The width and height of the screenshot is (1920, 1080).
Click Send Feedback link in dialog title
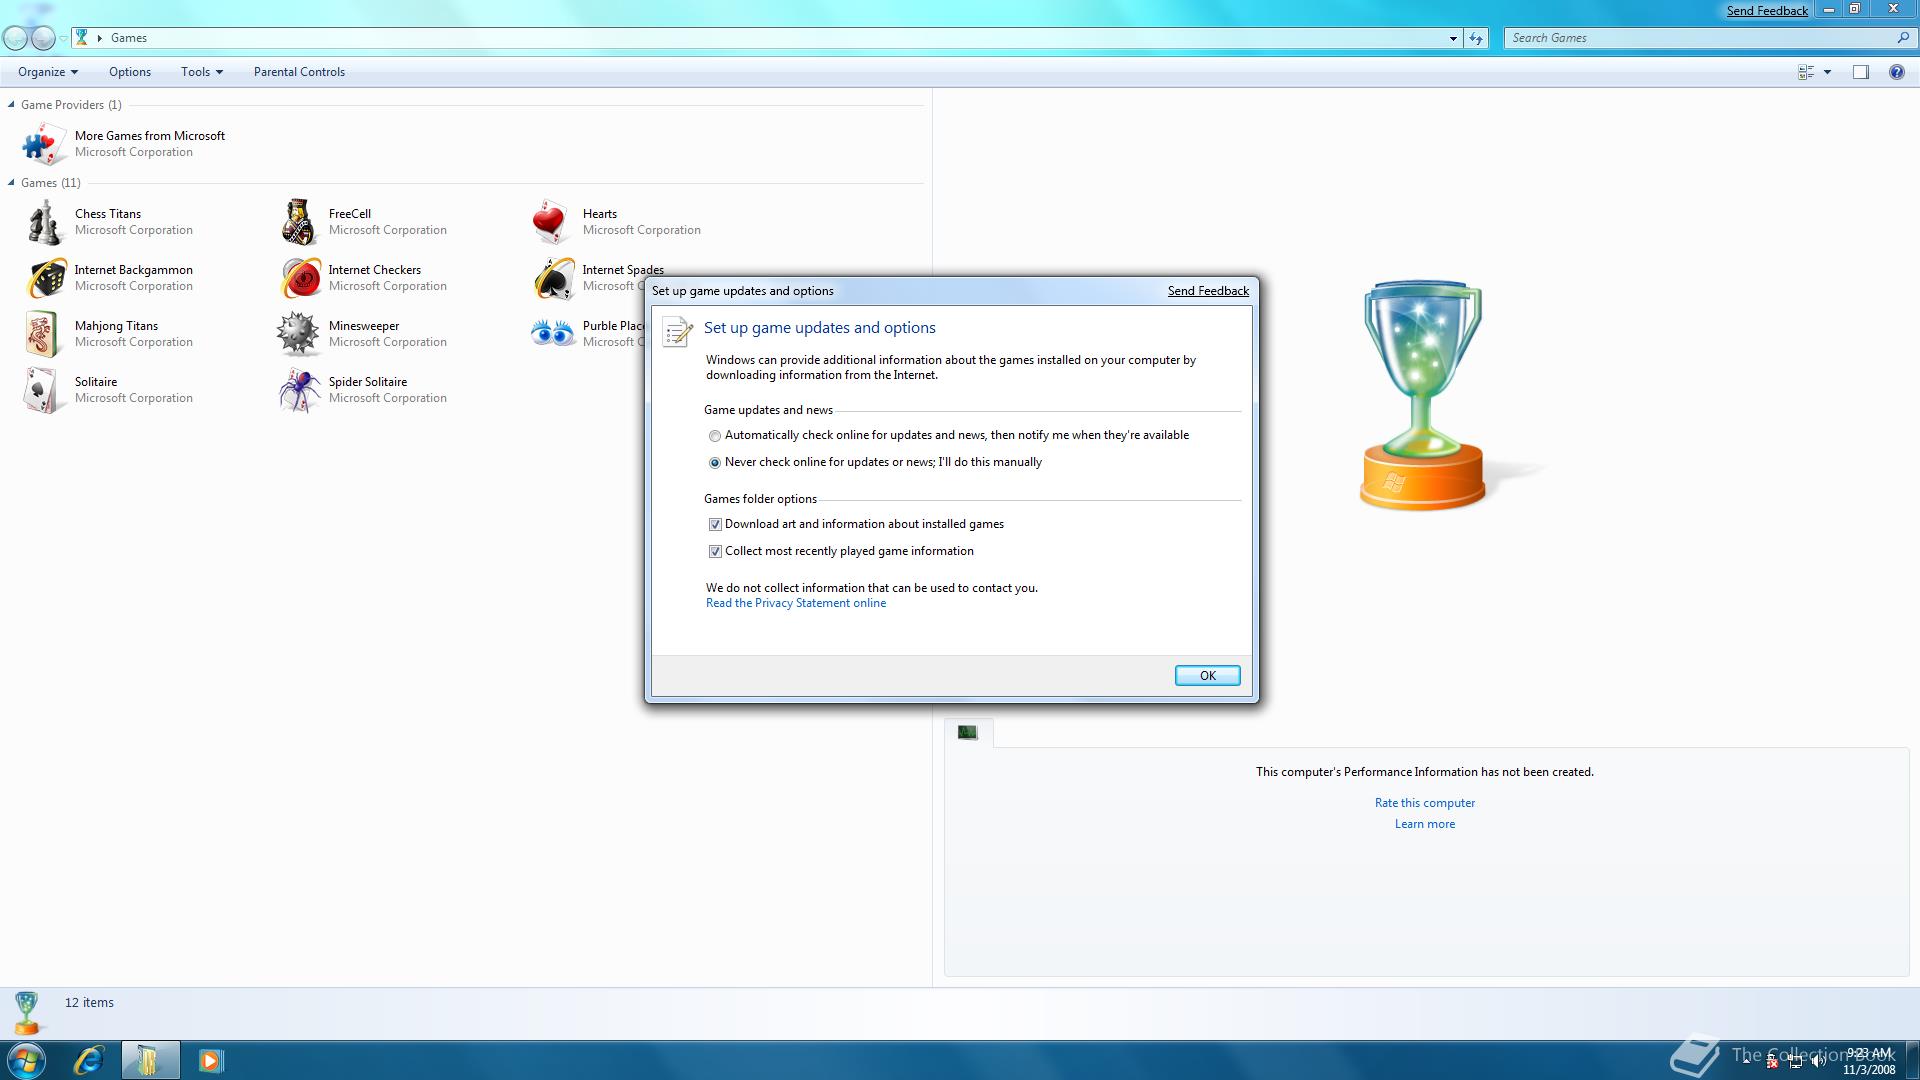1208,291
